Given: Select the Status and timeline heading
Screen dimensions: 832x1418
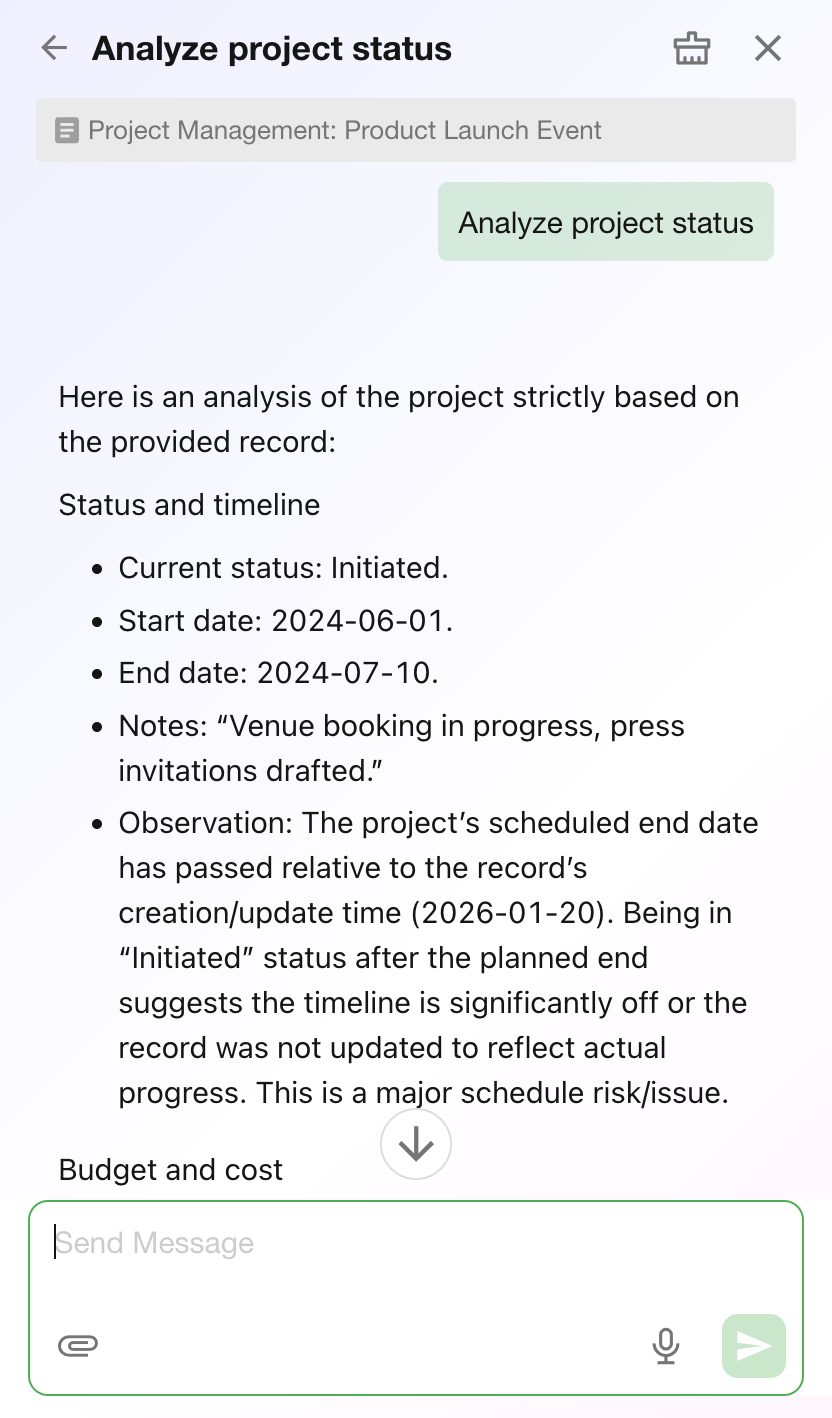Looking at the screenshot, I should point(189,505).
